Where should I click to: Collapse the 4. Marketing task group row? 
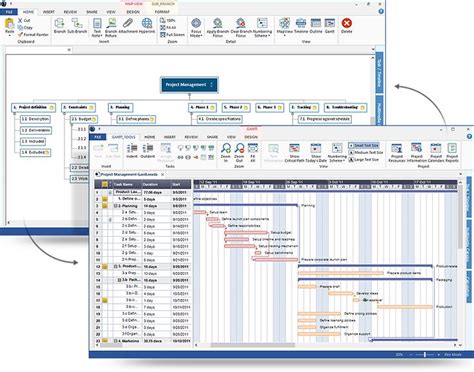point(116,341)
